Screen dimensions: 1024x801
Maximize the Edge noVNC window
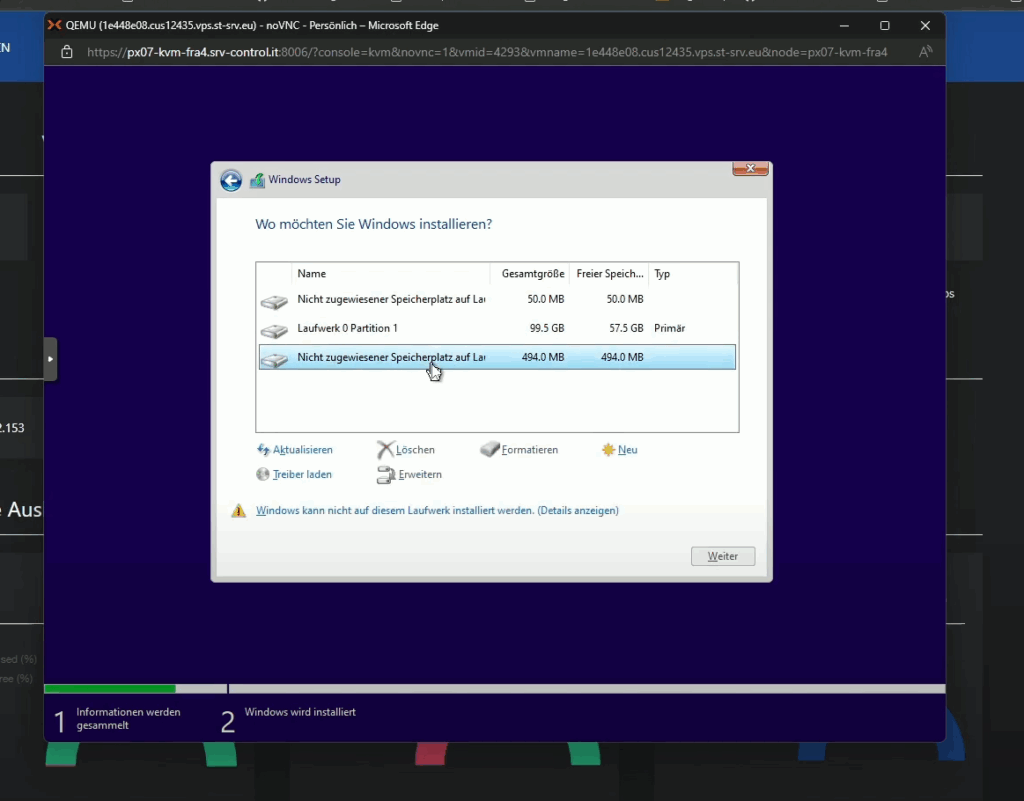point(885,25)
